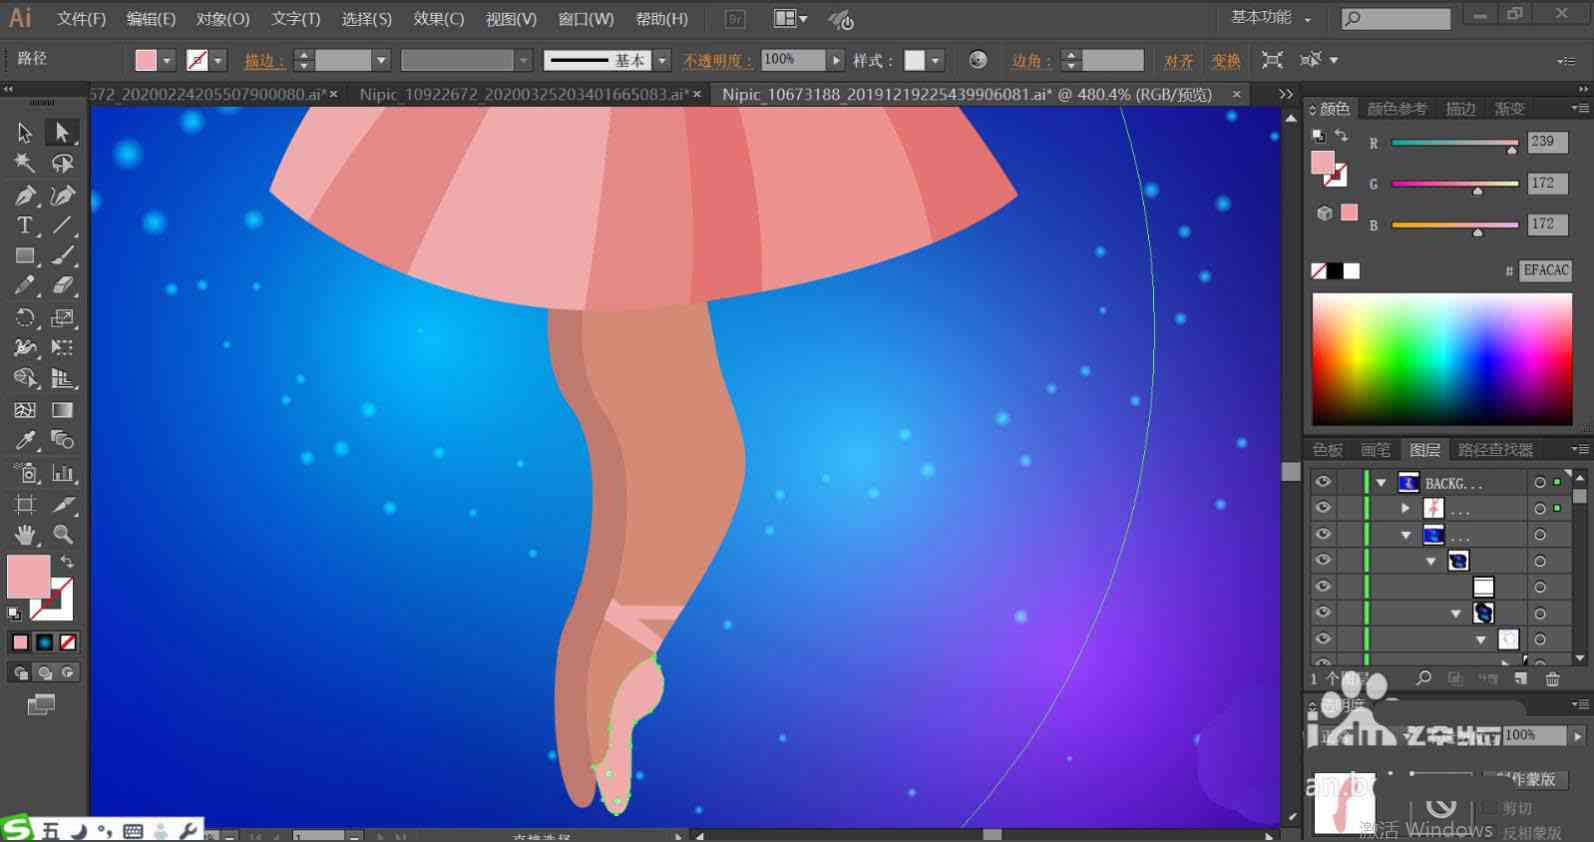Activate the Zoom tool
Viewport: 1594px width, 842px height.
pos(62,534)
